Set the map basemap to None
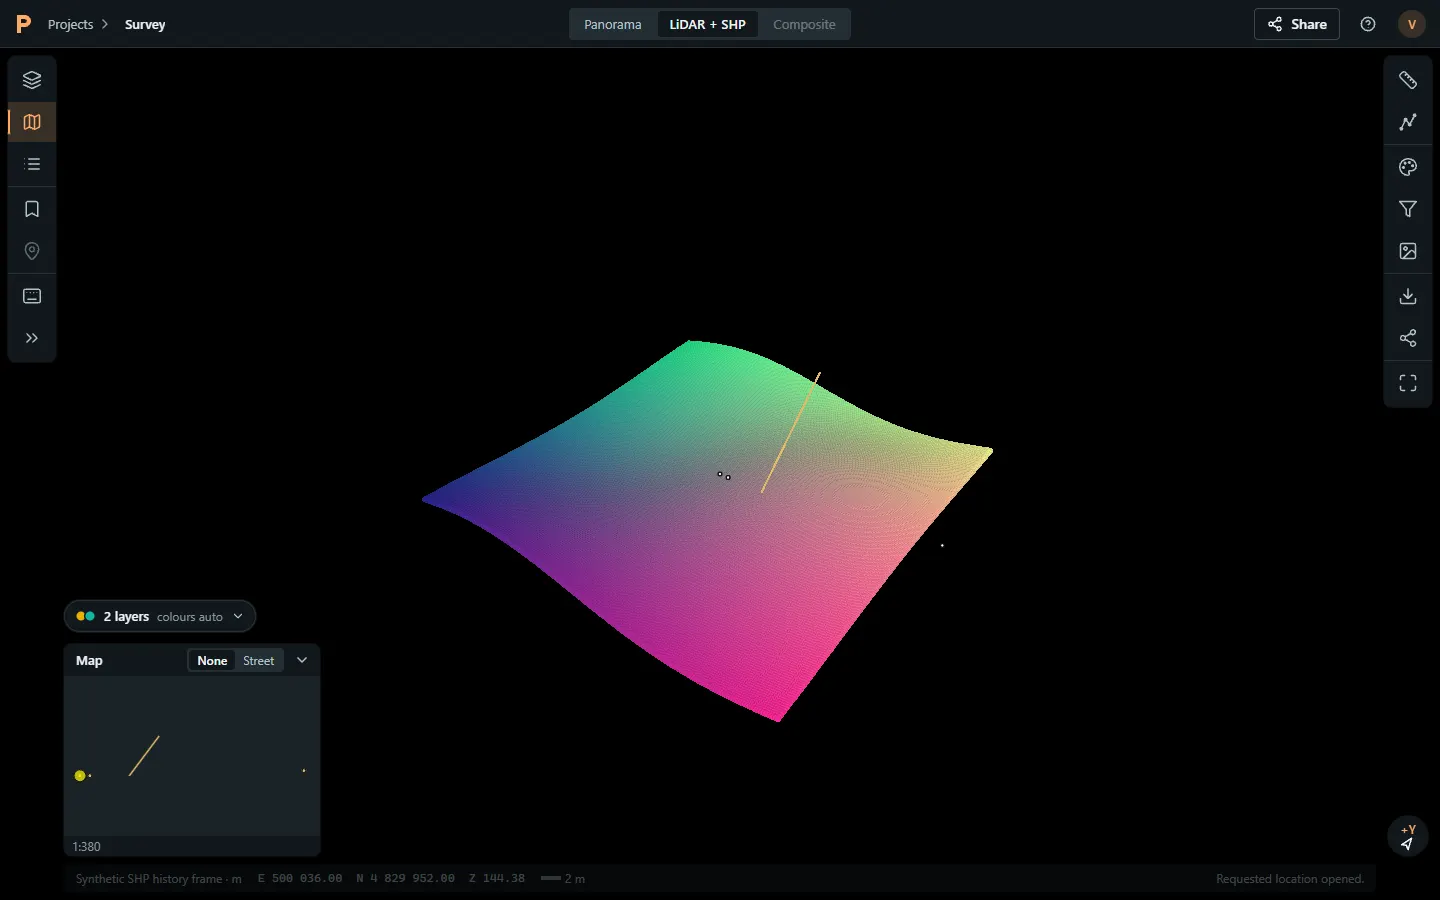The height and width of the screenshot is (900, 1440). pos(212,660)
